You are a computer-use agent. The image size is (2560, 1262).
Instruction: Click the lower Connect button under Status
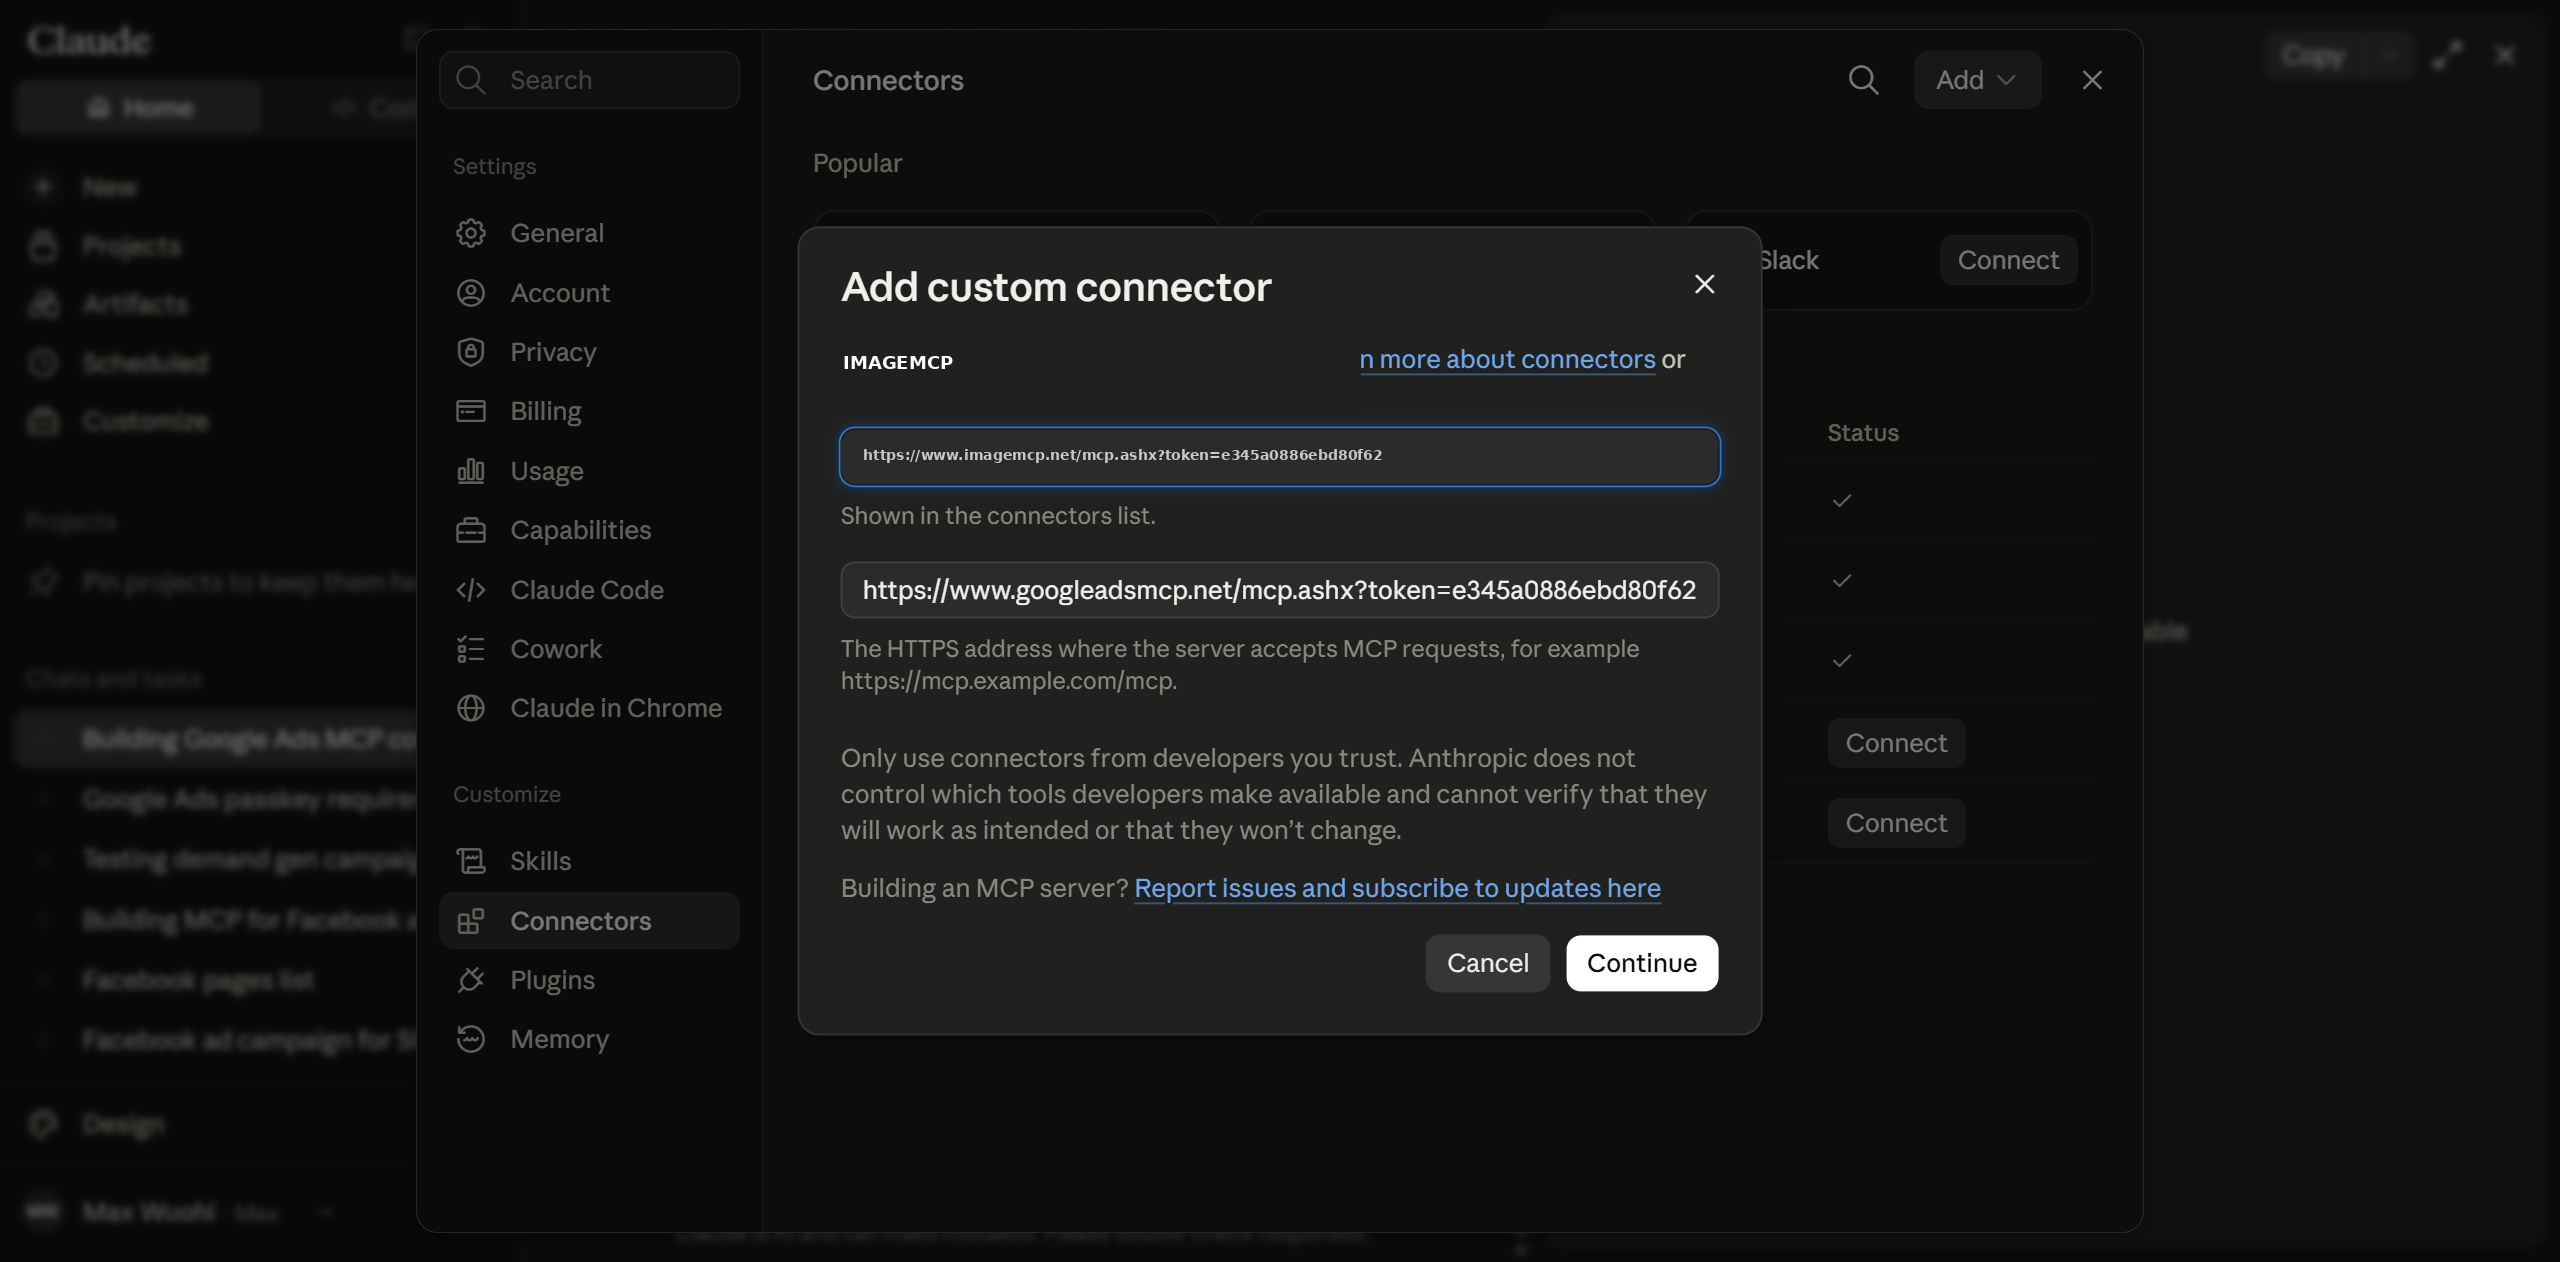[x=1896, y=823]
